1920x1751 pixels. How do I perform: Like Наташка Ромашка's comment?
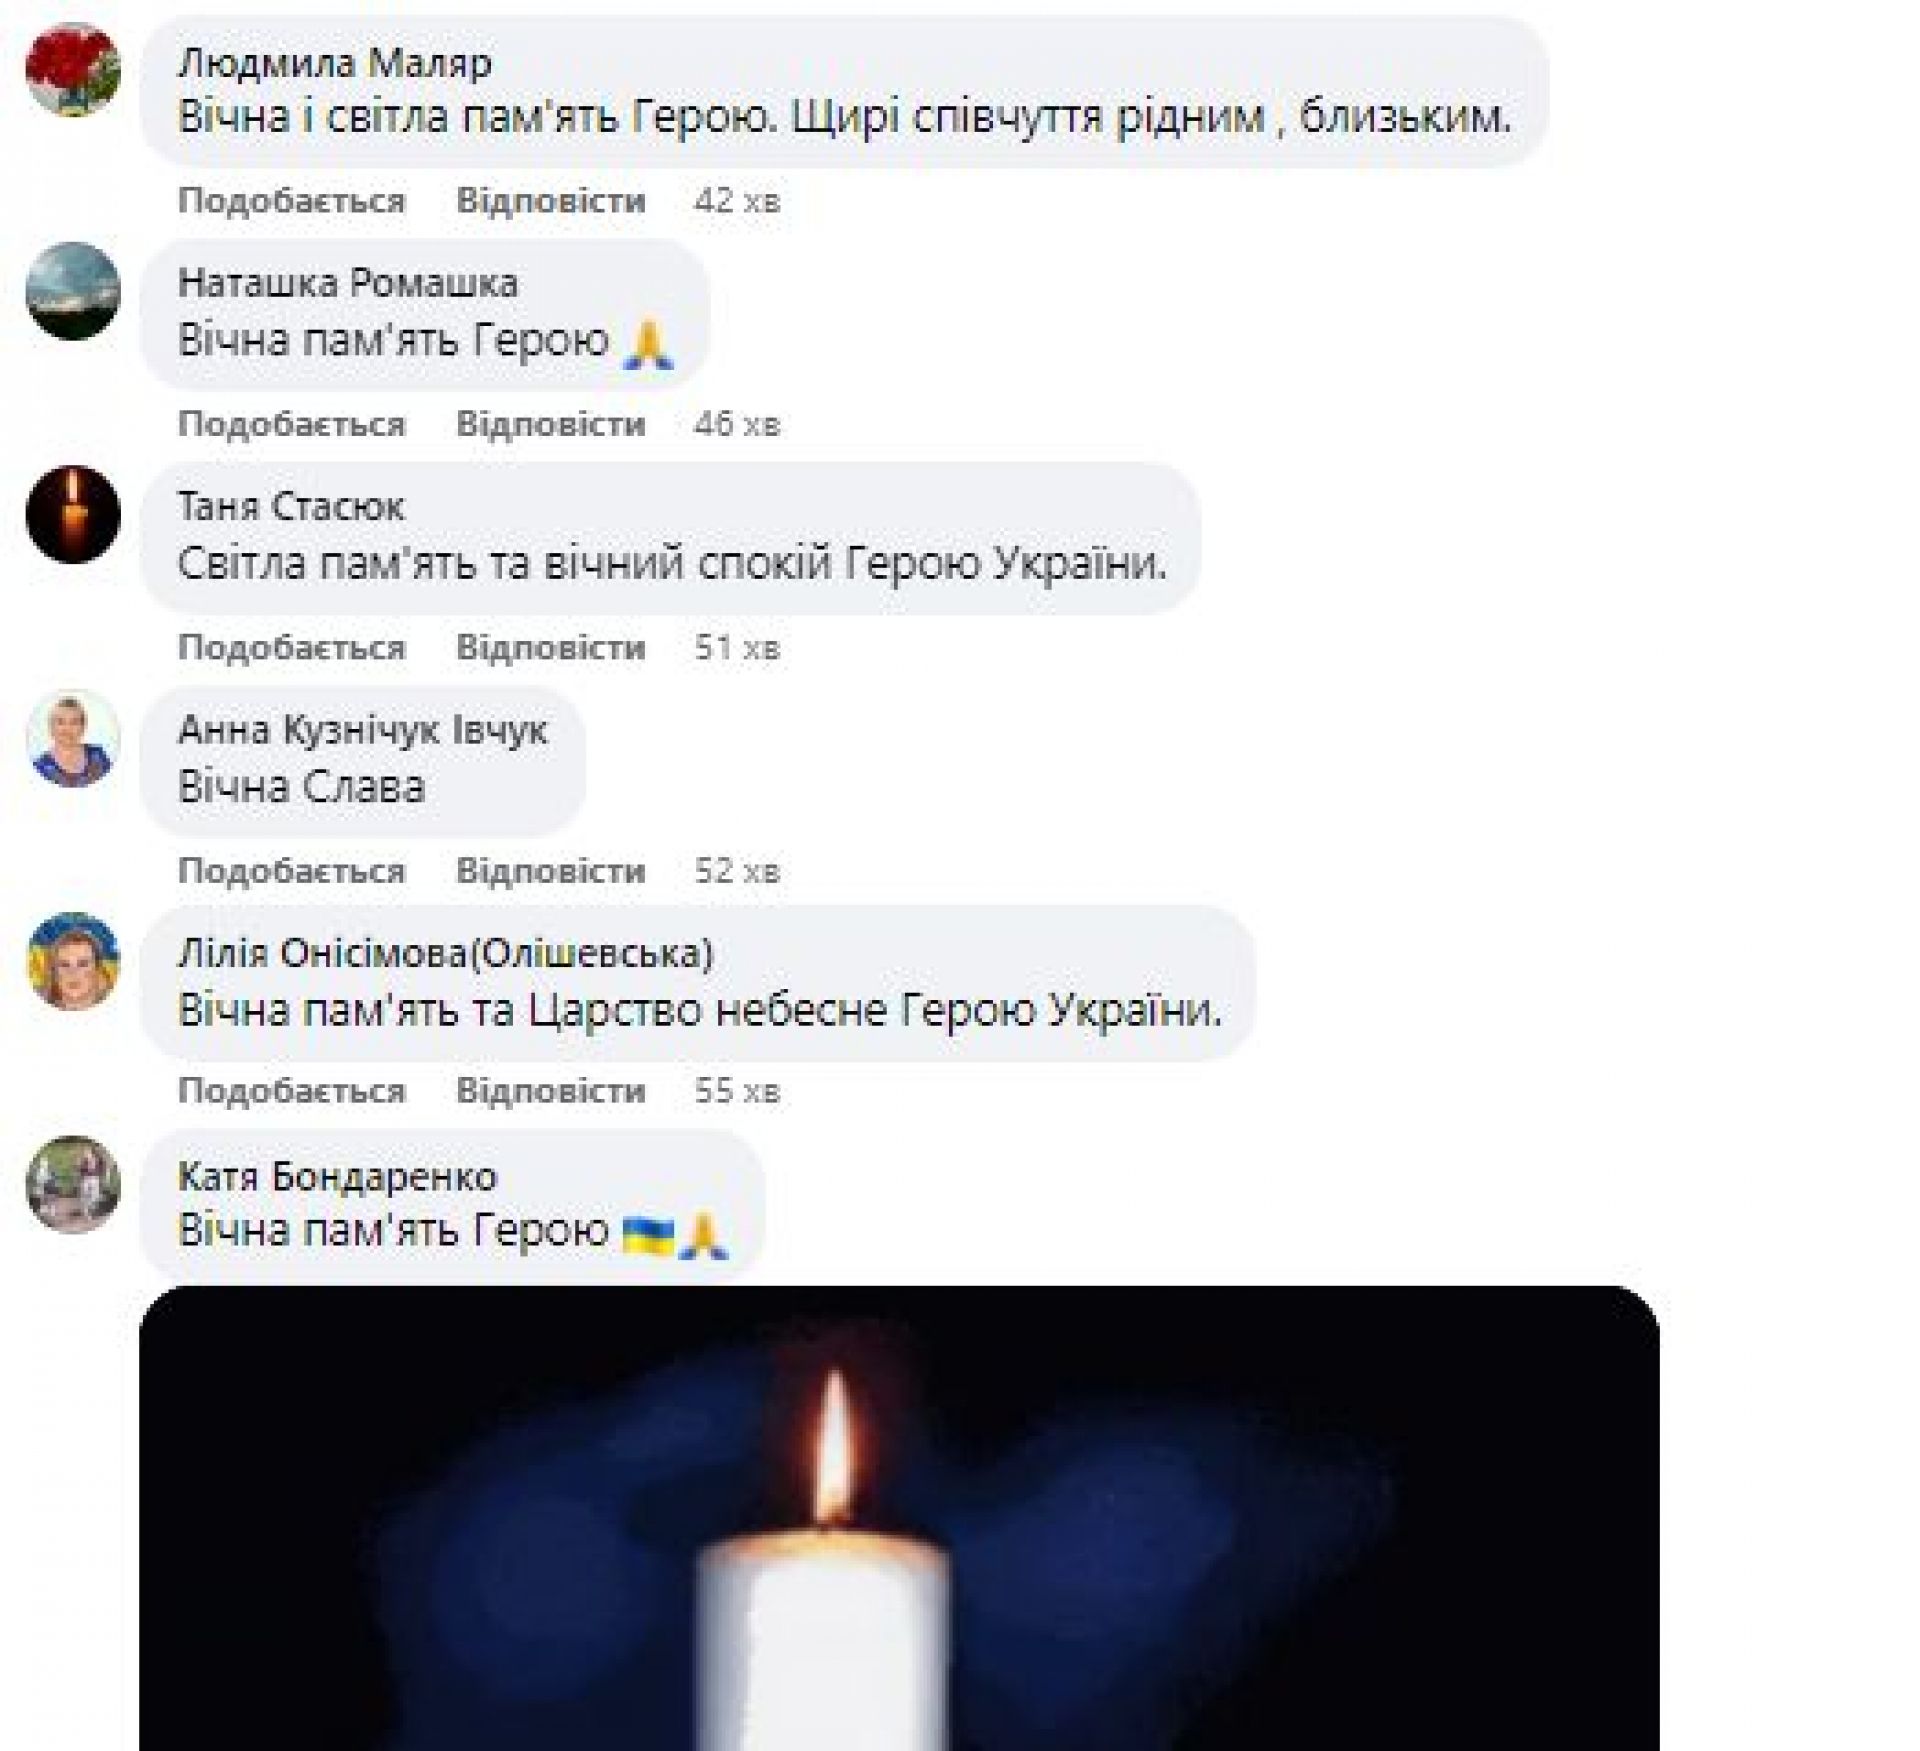291,424
